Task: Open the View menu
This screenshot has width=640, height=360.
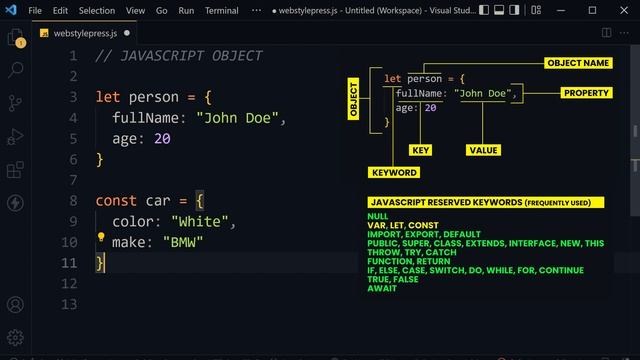Action: (135, 11)
